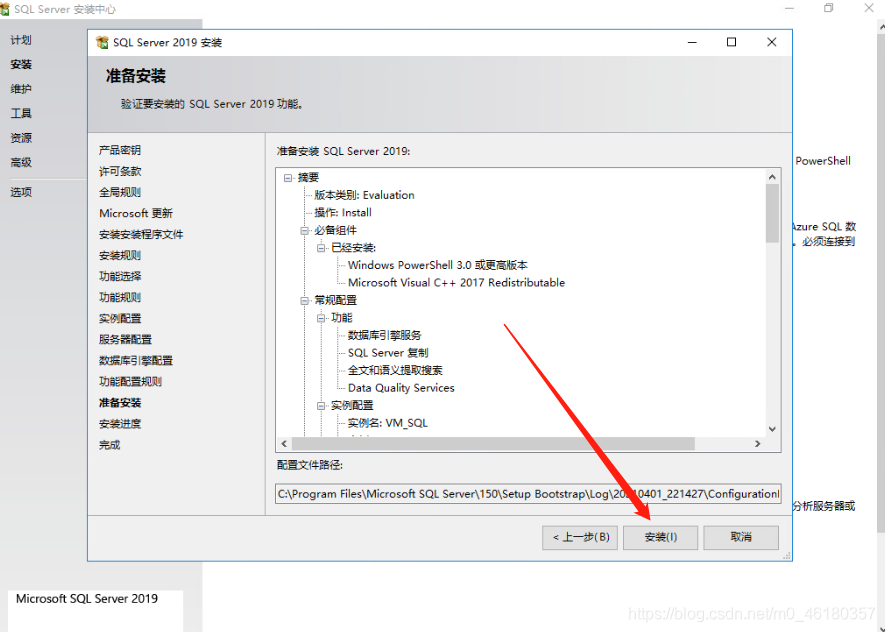Select the 数据库引擎服务 tree row
Viewport: 885px width, 632px height.
384,335
